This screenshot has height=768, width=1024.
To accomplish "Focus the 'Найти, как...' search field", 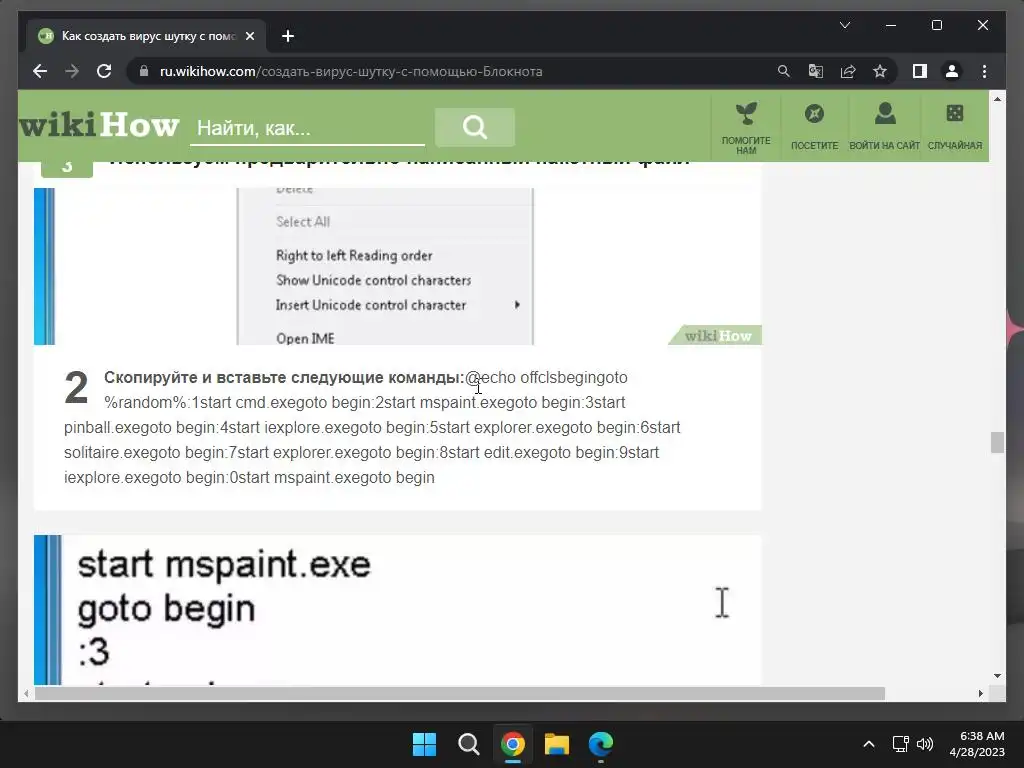I will pos(307,128).
